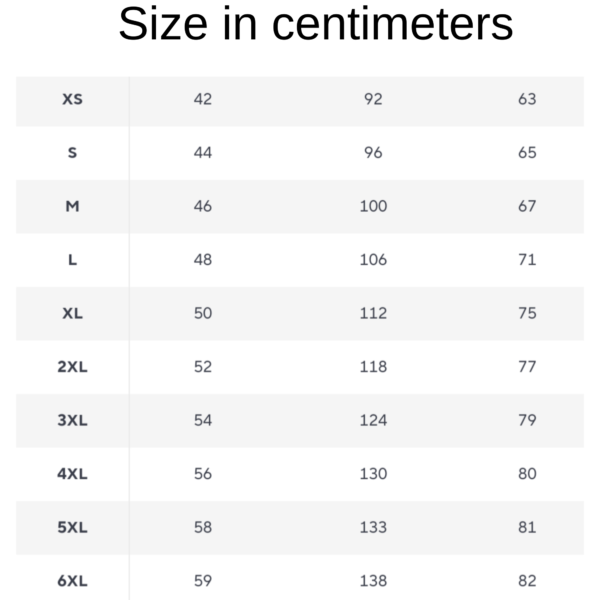Click value 42 in XS row

pos(203,99)
